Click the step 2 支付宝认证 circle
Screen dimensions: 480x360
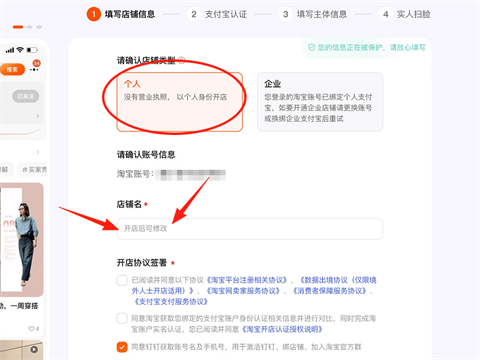point(194,14)
